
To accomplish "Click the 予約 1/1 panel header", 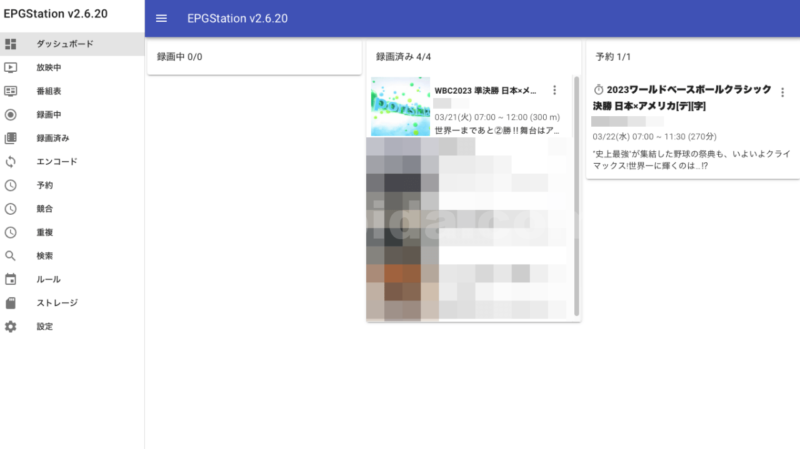I will [x=613, y=57].
